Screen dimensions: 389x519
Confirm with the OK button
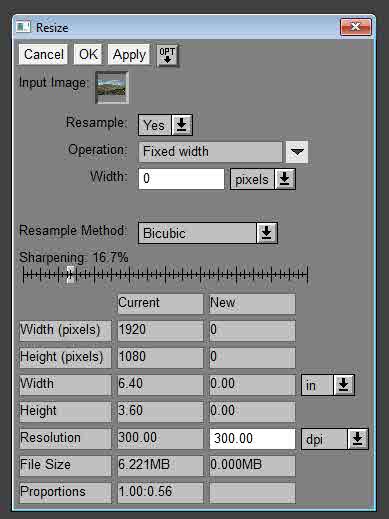(x=88, y=54)
